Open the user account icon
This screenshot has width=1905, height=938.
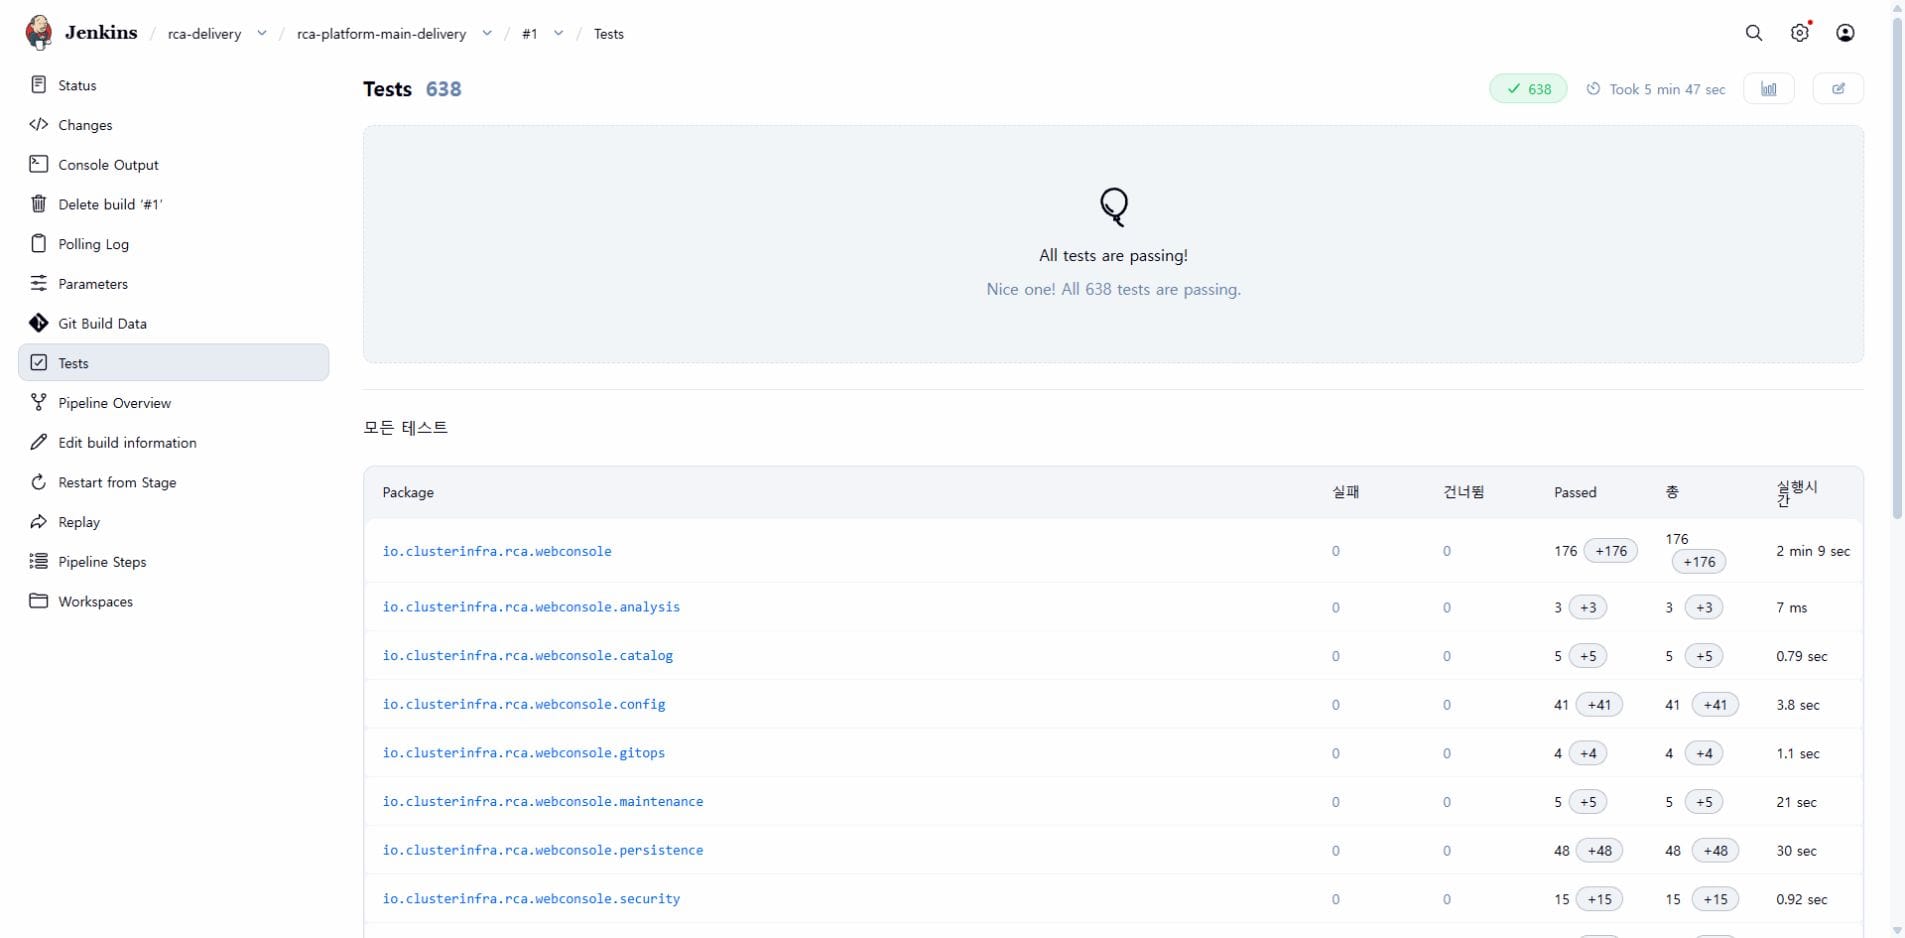[1846, 33]
